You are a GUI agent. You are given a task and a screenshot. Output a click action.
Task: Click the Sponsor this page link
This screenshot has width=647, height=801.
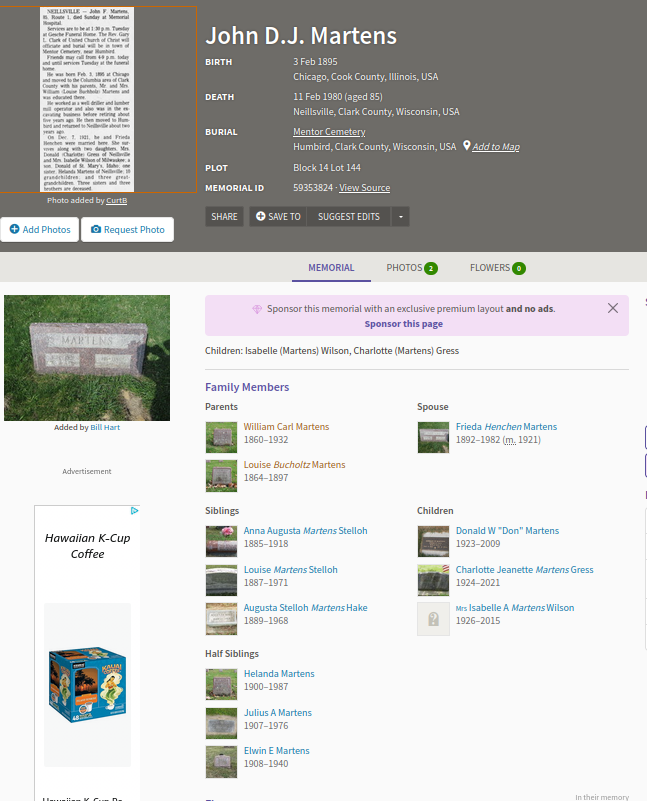tap(403, 324)
